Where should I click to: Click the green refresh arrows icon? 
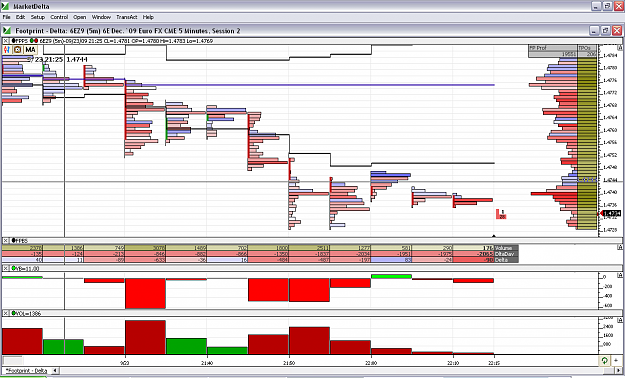(605, 360)
